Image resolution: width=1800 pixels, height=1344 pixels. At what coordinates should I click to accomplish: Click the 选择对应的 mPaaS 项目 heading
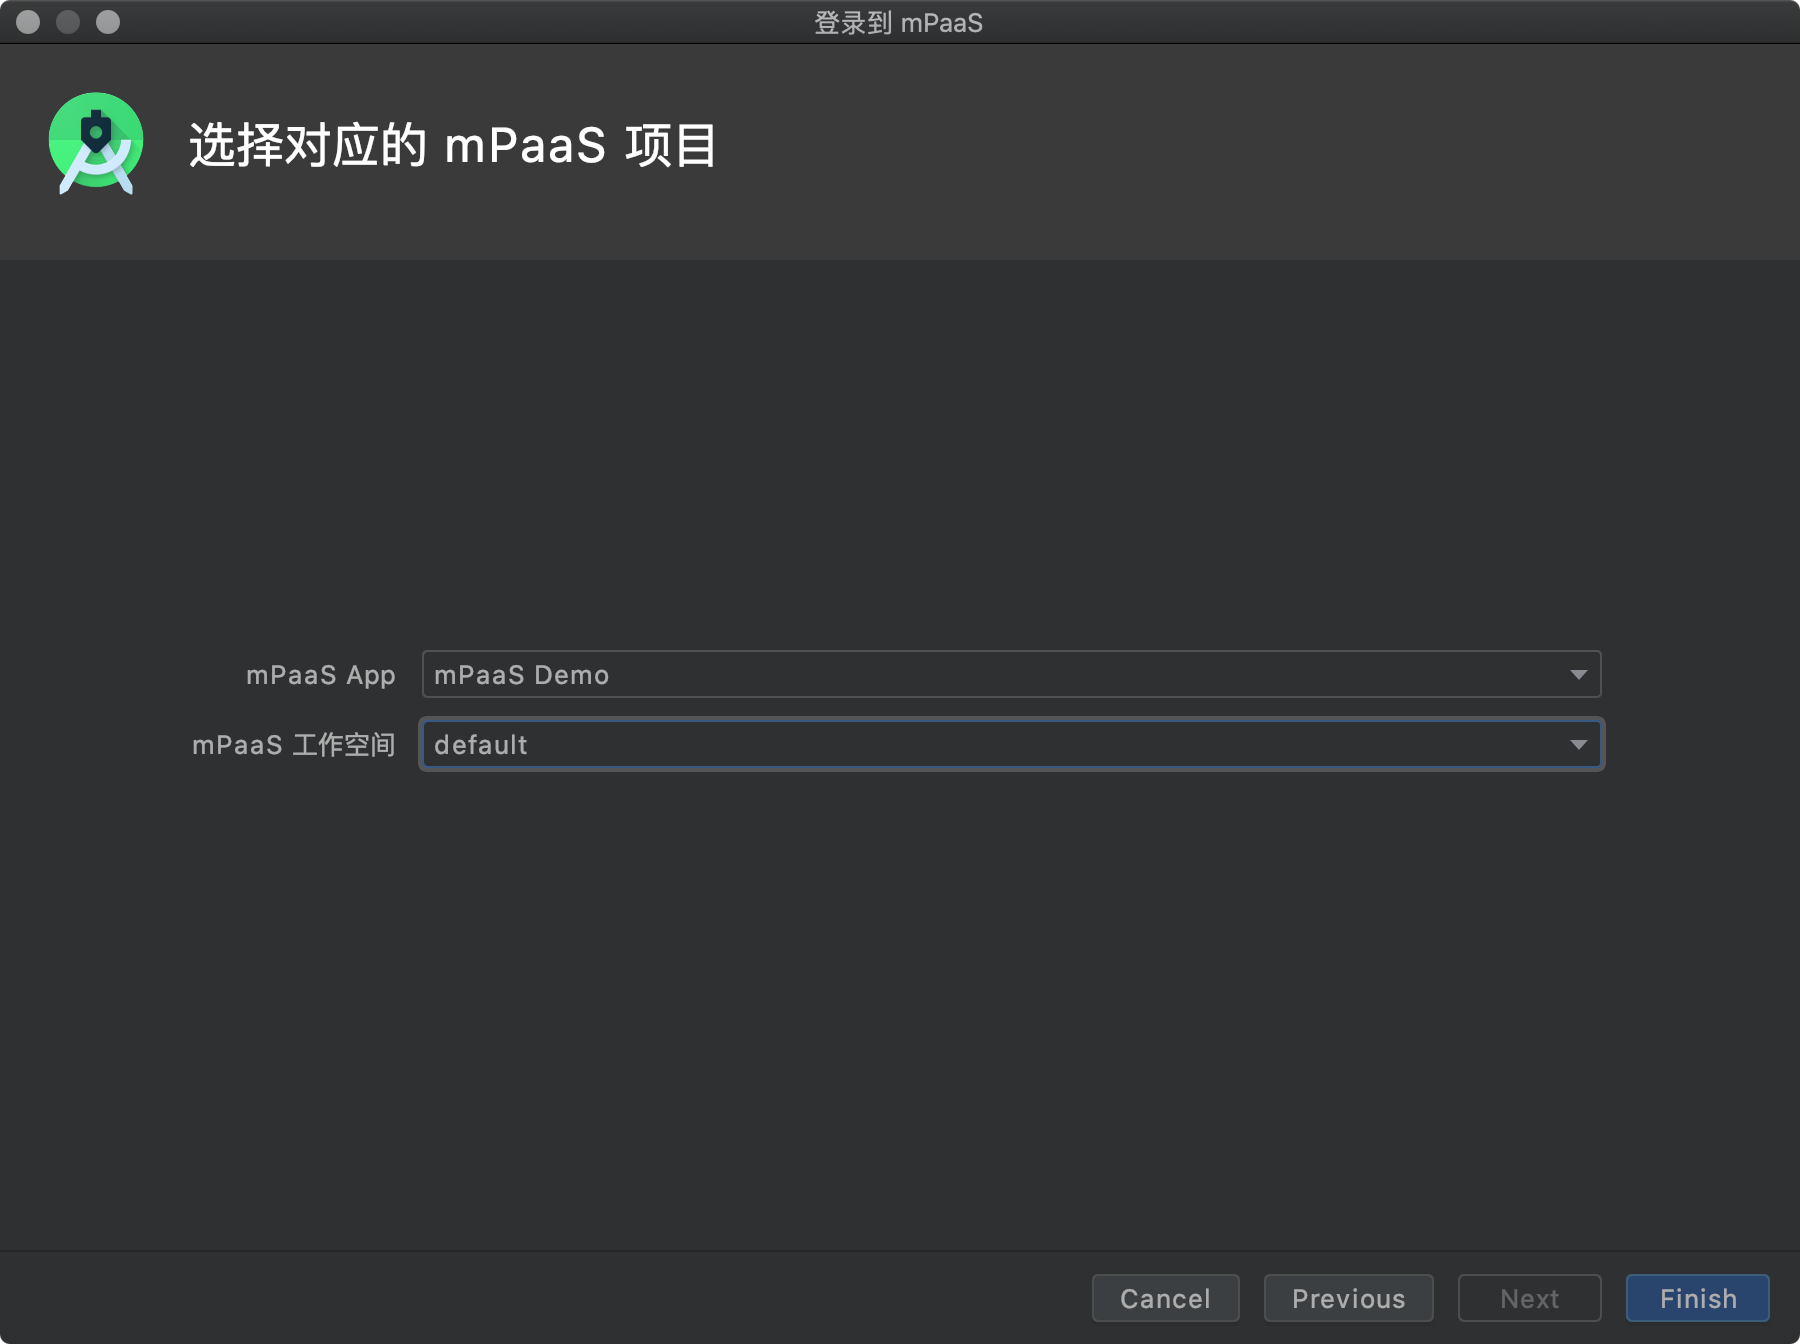(x=452, y=145)
